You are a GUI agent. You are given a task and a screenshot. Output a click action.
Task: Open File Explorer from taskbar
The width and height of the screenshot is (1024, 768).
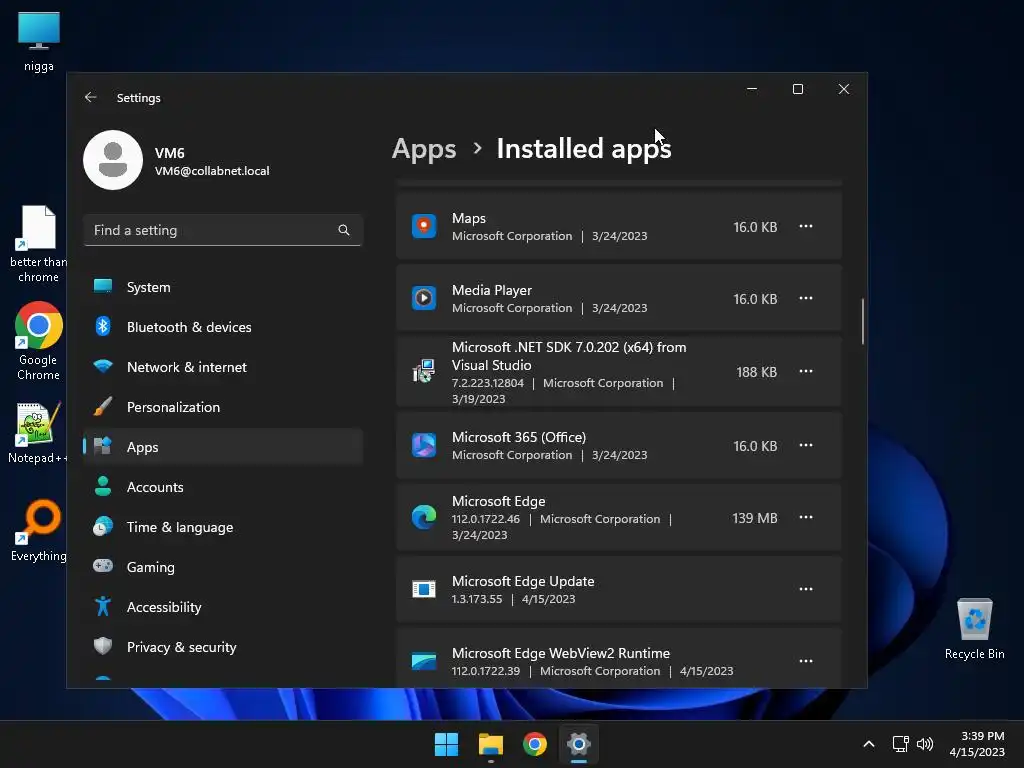tap(490, 744)
